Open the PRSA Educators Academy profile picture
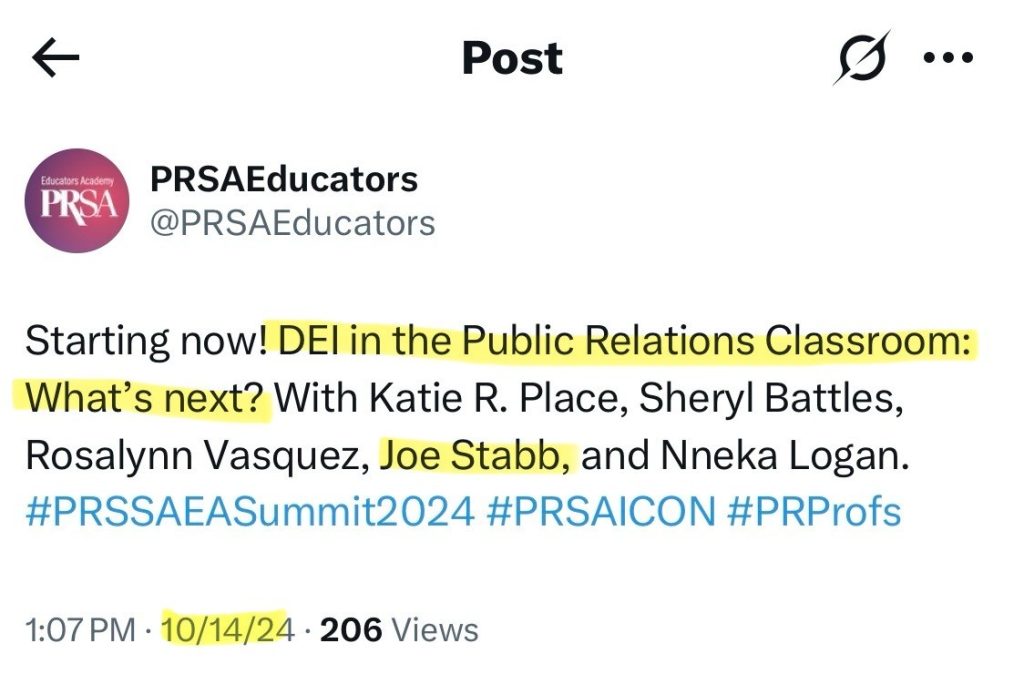Screen dimensions: 1024x674 (77, 201)
